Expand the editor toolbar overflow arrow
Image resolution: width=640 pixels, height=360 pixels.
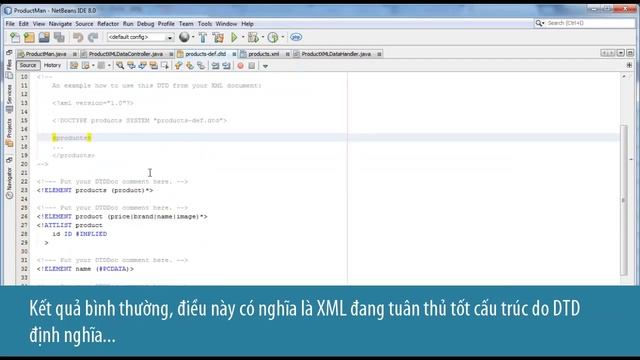(265, 66)
